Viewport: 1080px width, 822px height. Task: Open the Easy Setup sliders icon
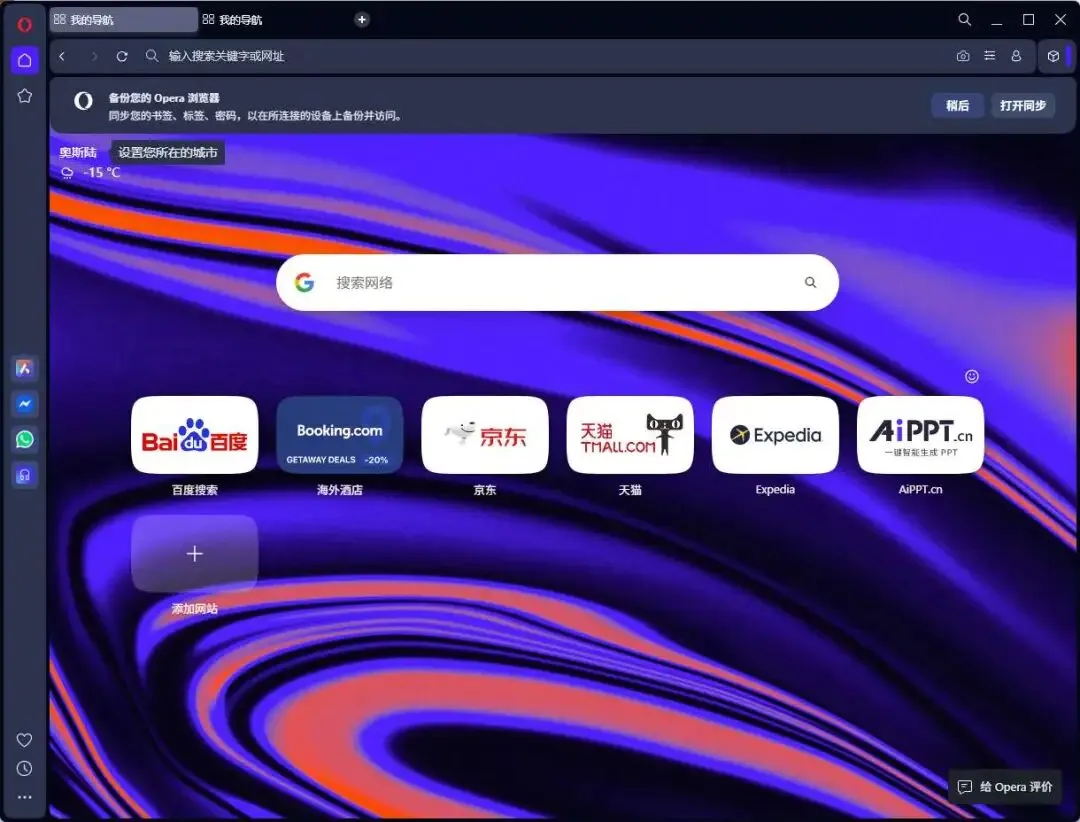pos(990,56)
